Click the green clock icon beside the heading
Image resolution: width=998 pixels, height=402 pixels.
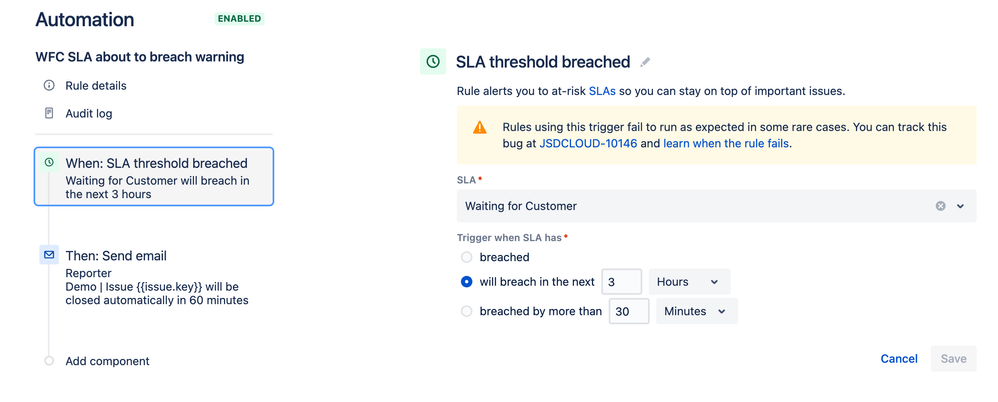[433, 62]
